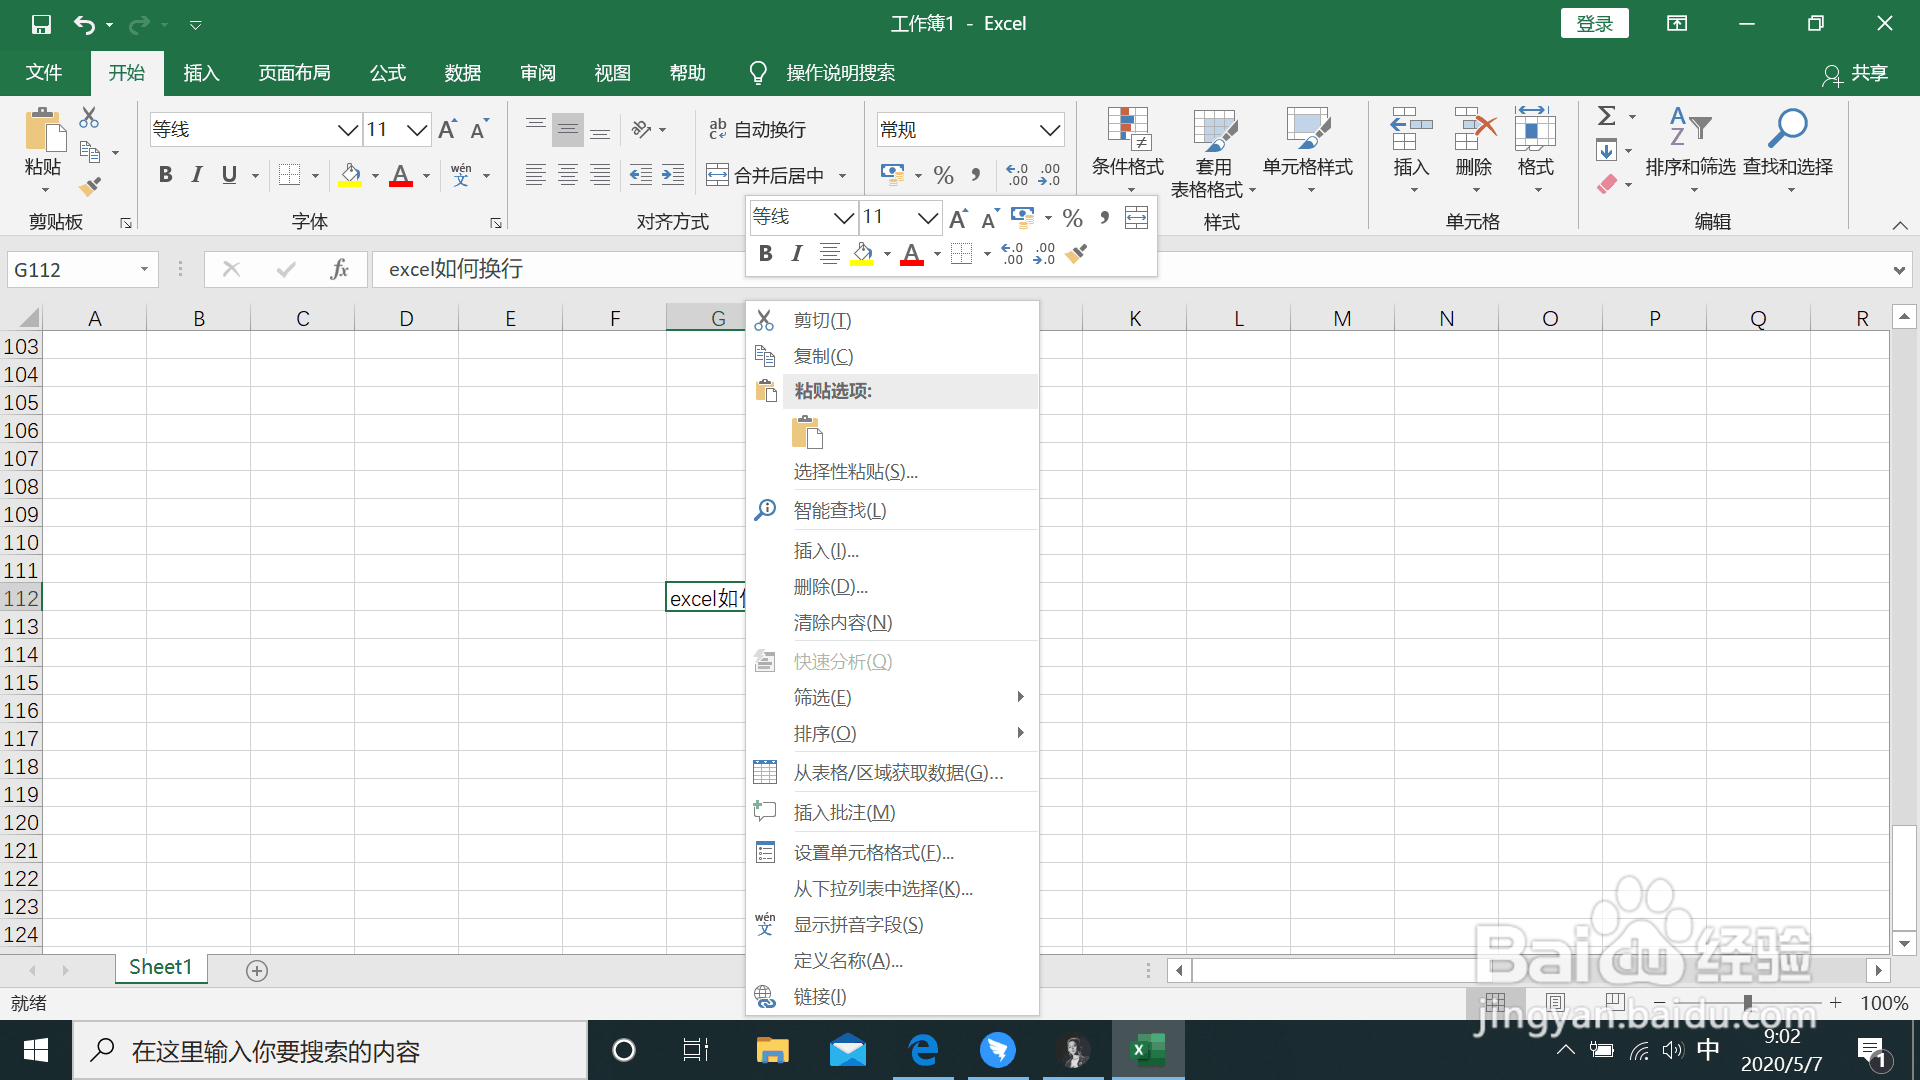Click the Sheet1 sheet tab

click(x=160, y=967)
